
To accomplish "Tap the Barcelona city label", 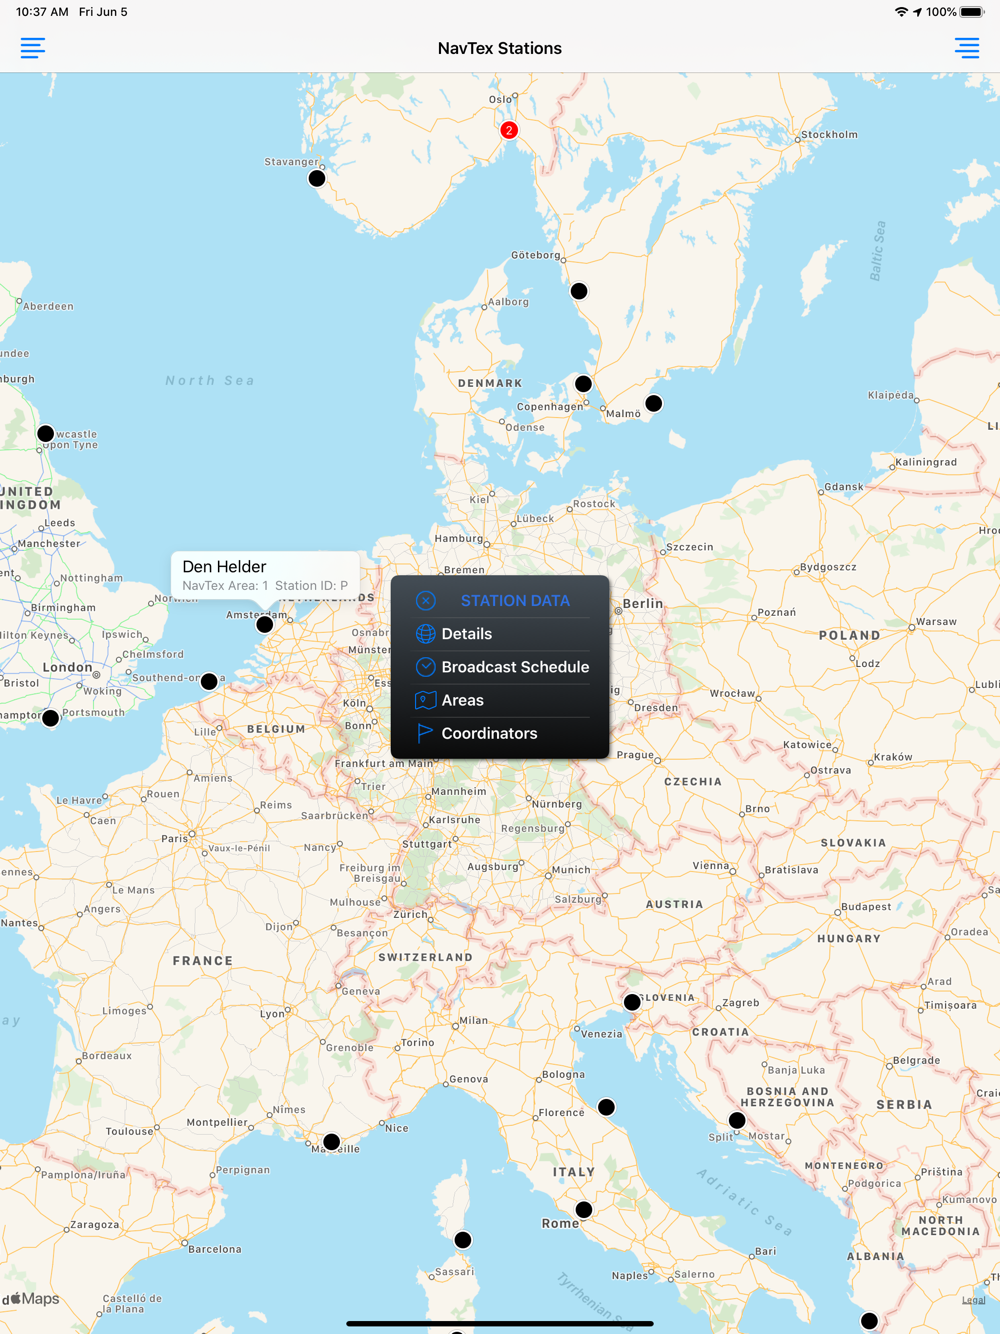I will pos(215,1249).
